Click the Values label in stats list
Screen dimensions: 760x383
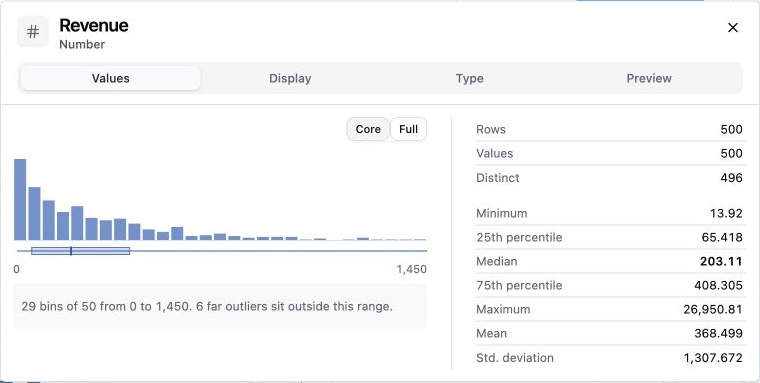click(494, 153)
